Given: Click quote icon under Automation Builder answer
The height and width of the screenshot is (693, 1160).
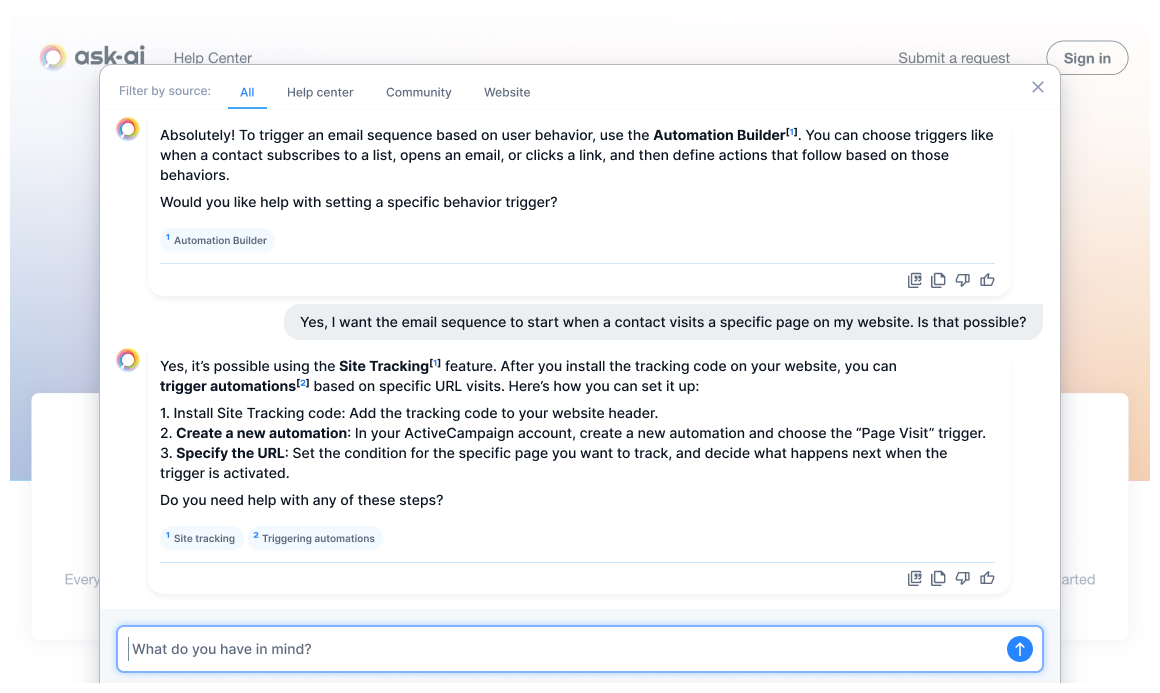Looking at the screenshot, I should click(x=914, y=280).
